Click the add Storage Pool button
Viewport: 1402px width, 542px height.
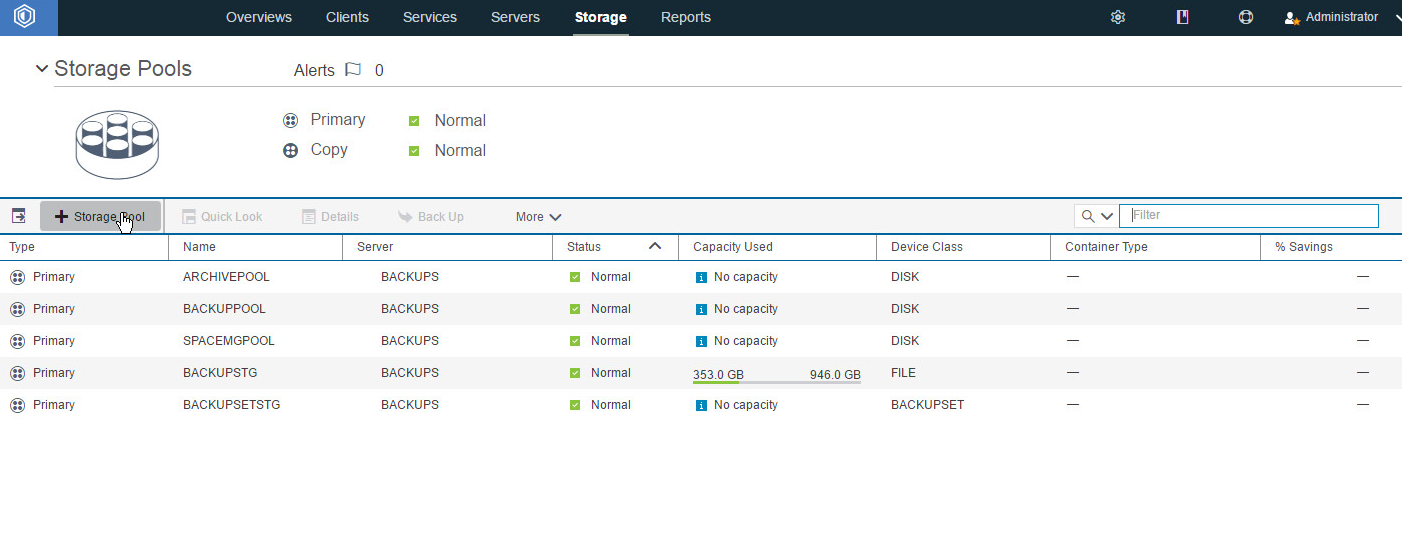tap(100, 217)
